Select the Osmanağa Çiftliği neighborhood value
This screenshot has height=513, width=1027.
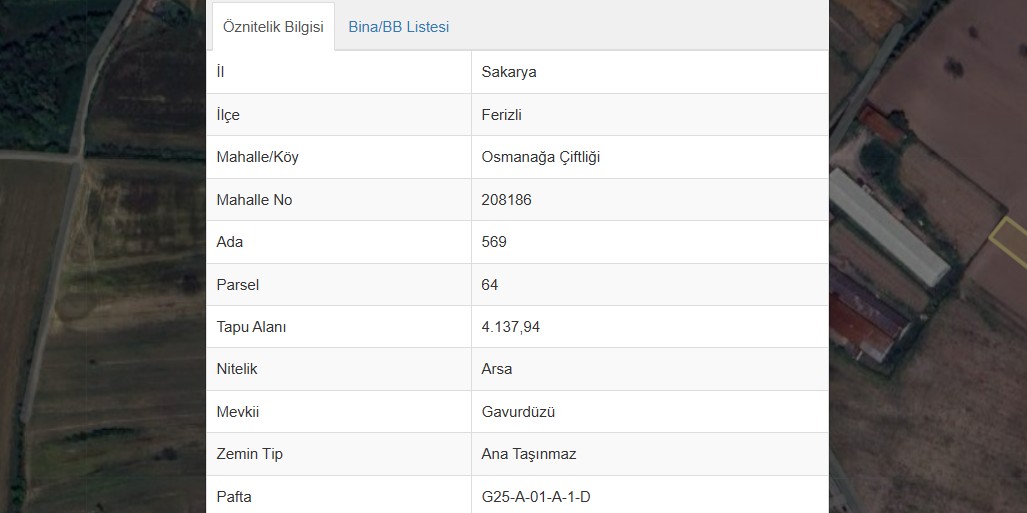point(541,157)
